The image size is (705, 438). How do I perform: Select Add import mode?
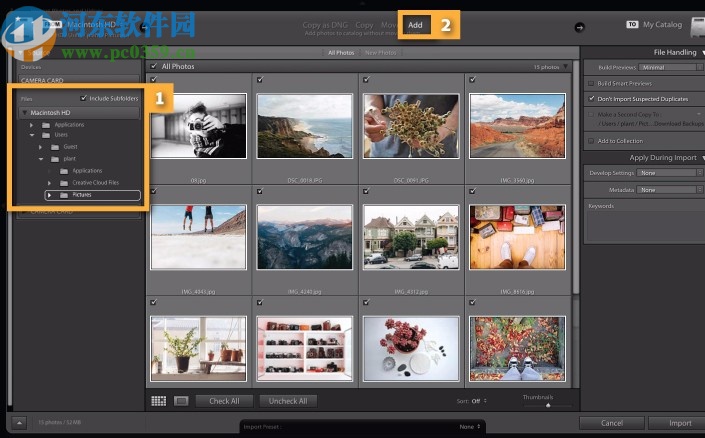click(x=415, y=25)
